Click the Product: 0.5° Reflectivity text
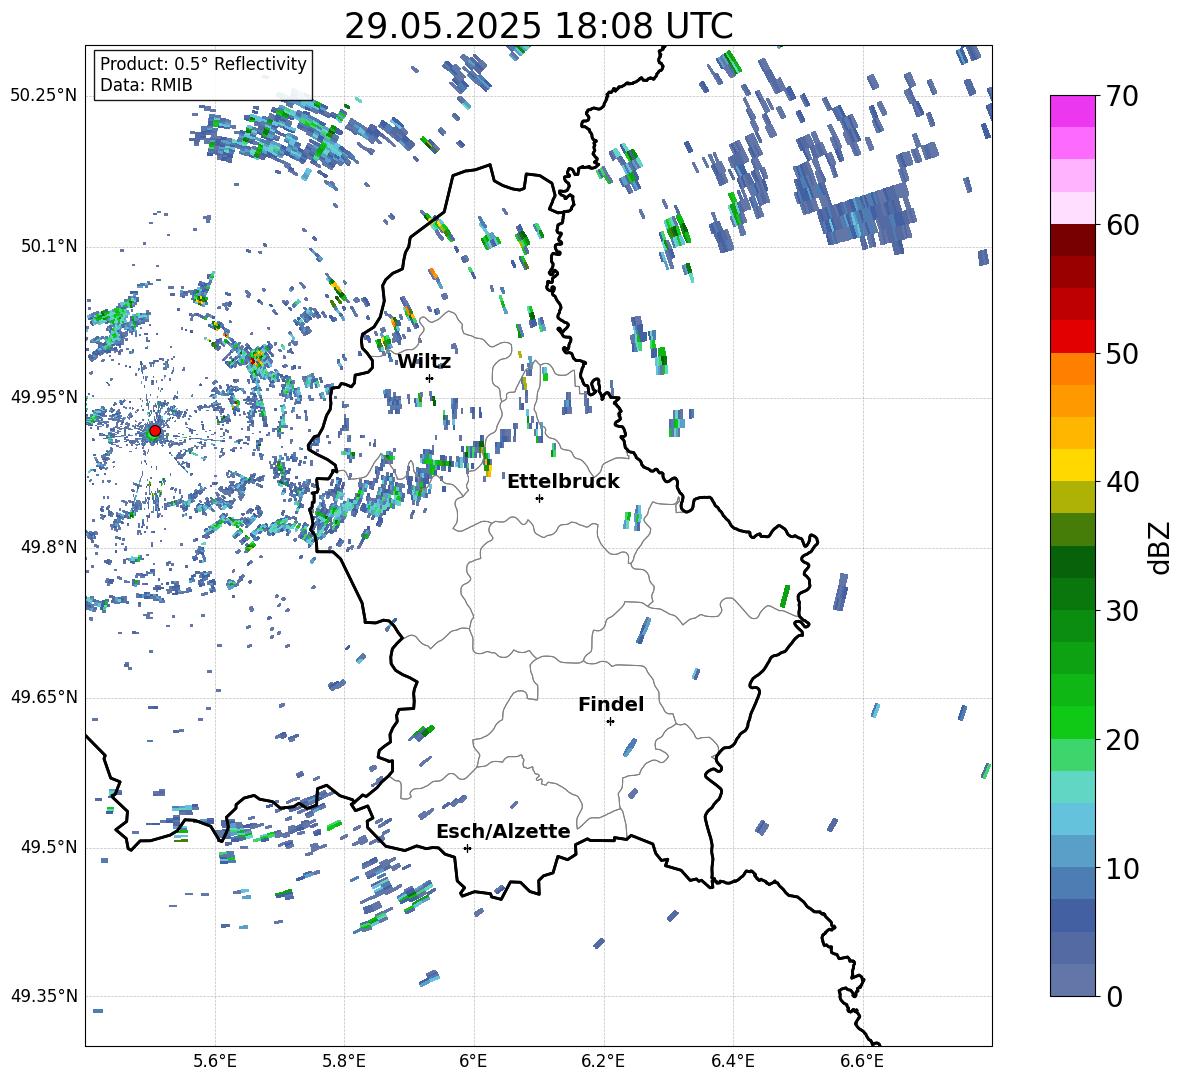The image size is (1184, 1081). tap(203, 63)
